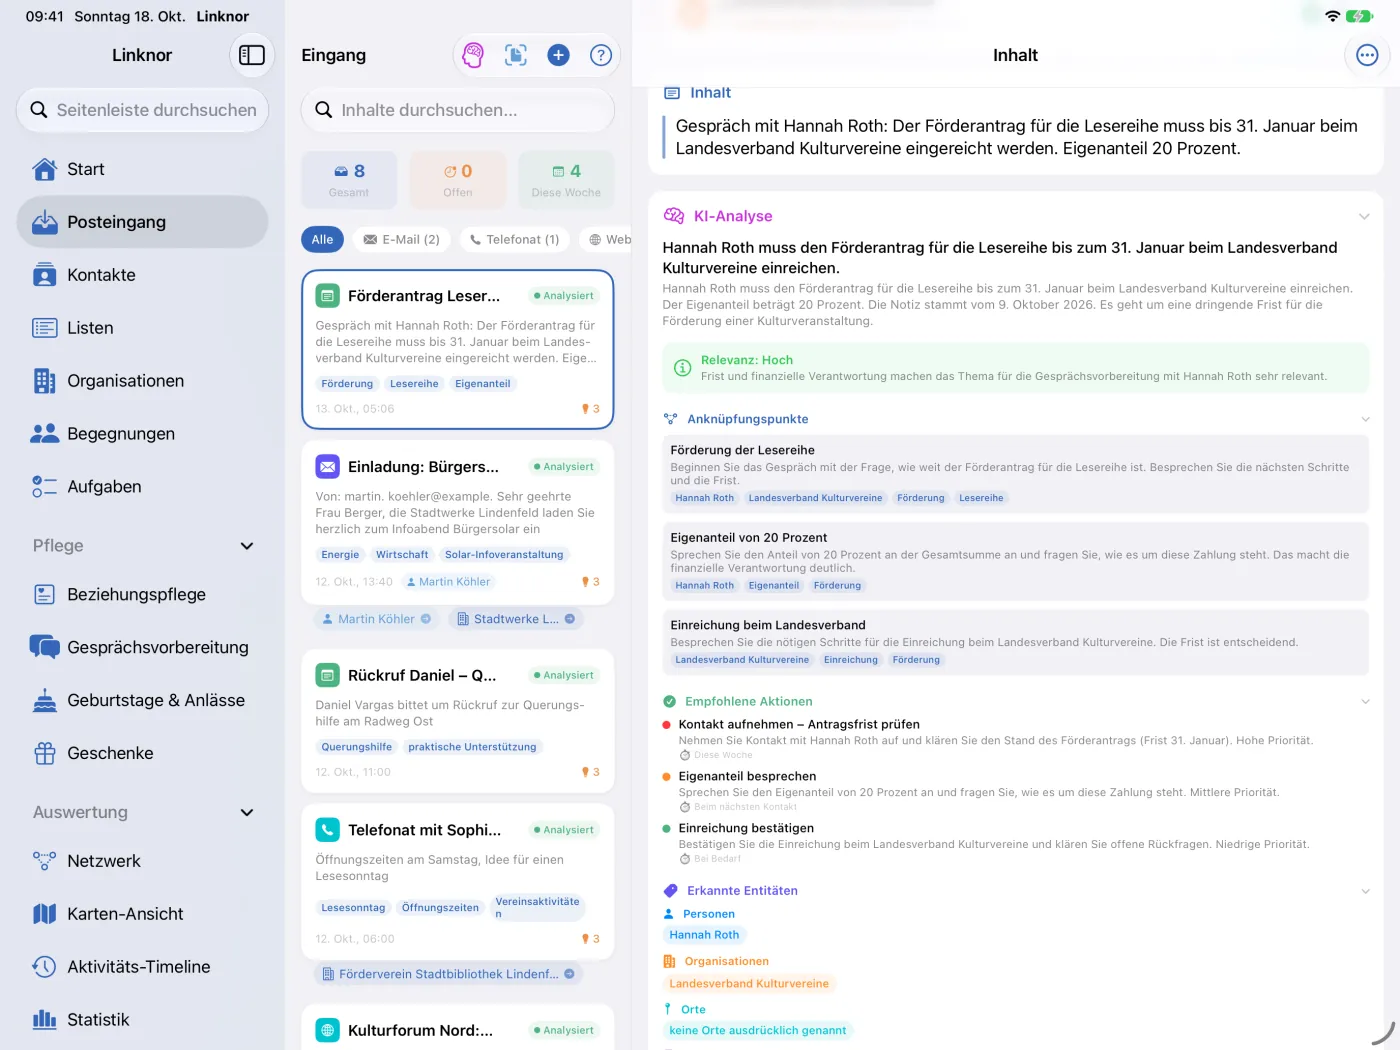Collapse the Pflege section
Viewport: 1400px width, 1050px height.
click(247, 546)
